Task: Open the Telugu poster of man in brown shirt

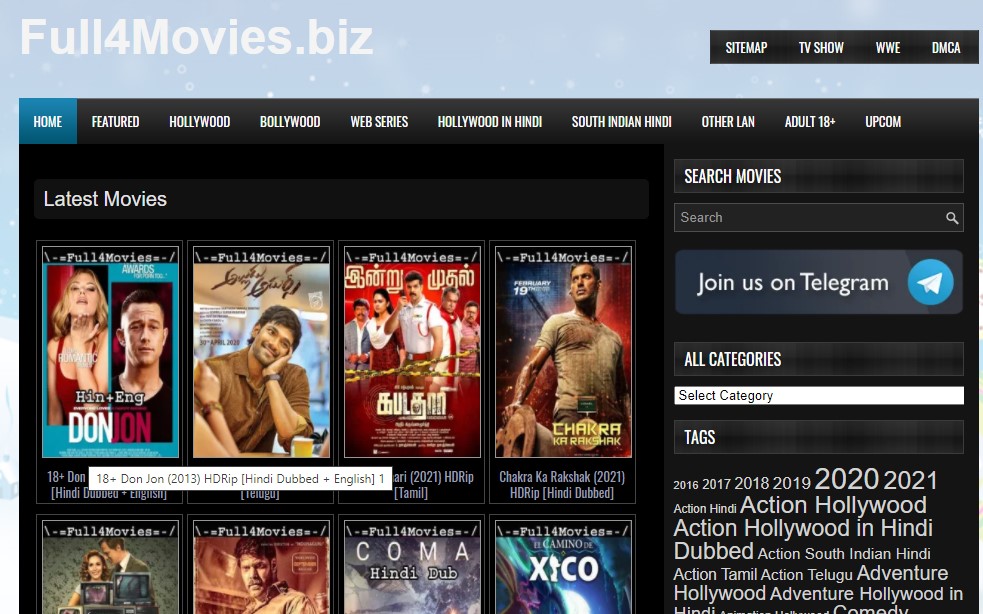Action: click(261, 352)
